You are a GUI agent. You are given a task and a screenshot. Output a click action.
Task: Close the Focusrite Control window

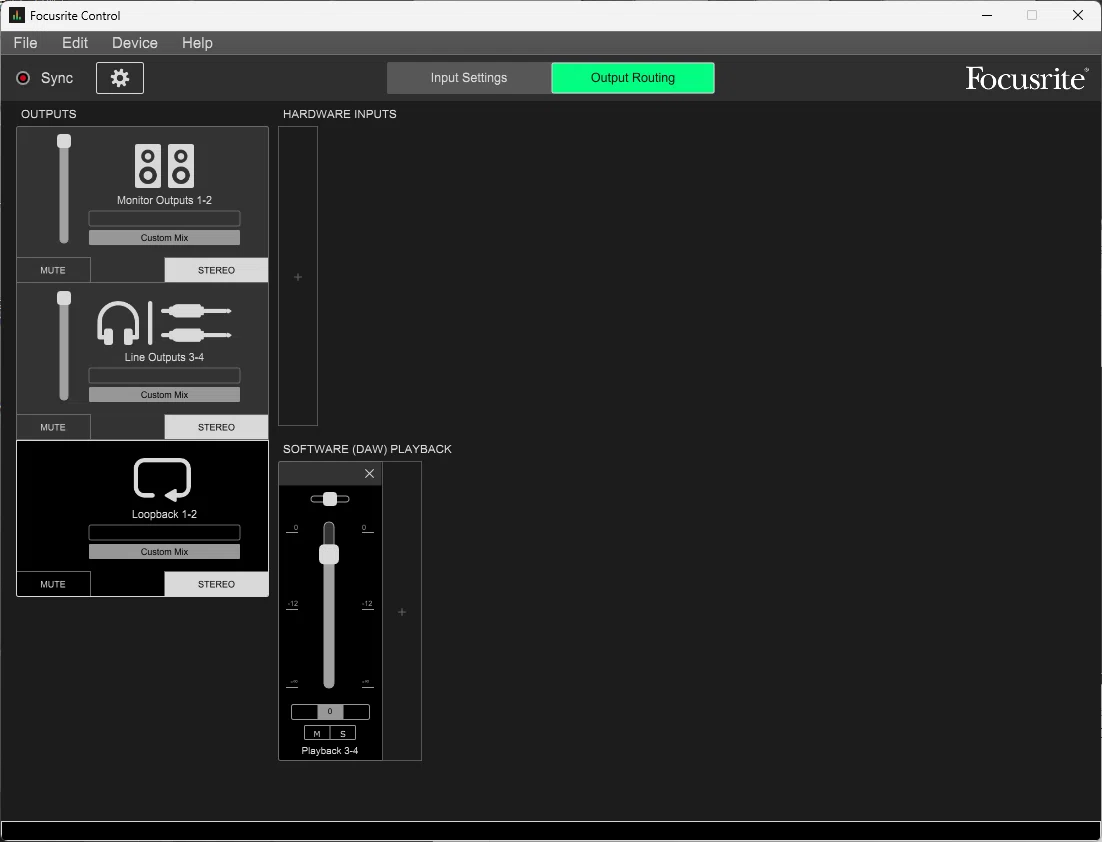1077,15
